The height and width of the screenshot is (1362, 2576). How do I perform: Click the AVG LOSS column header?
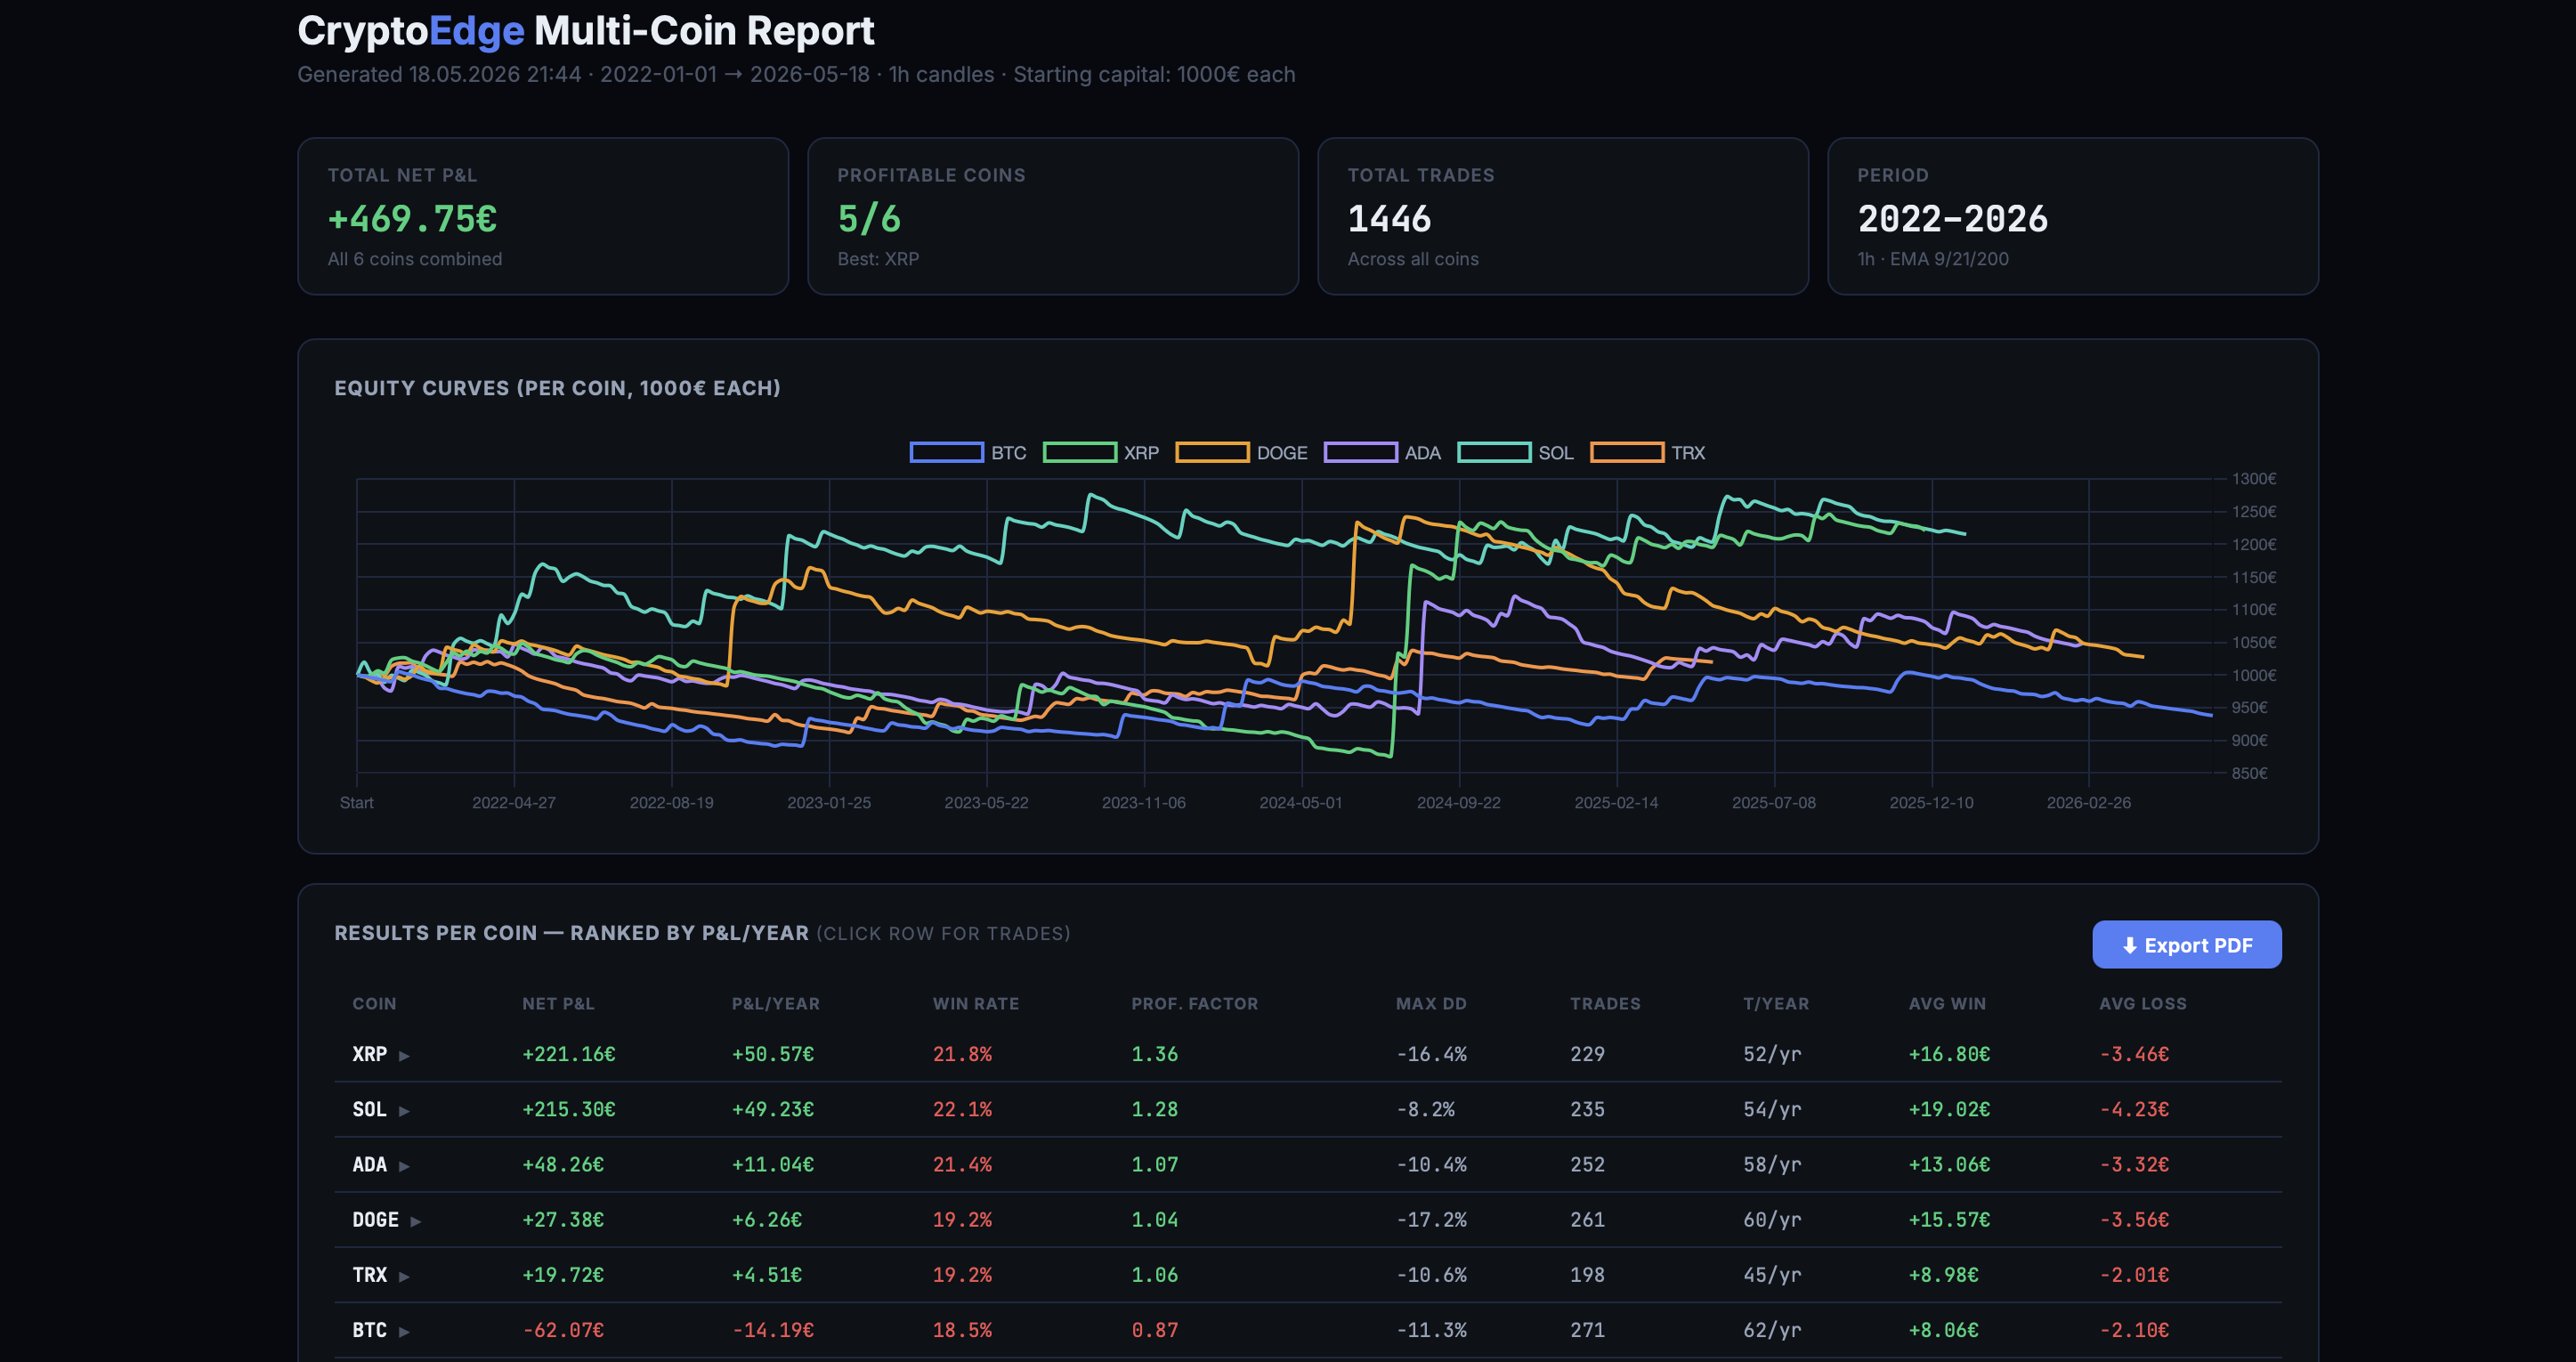(2142, 1003)
